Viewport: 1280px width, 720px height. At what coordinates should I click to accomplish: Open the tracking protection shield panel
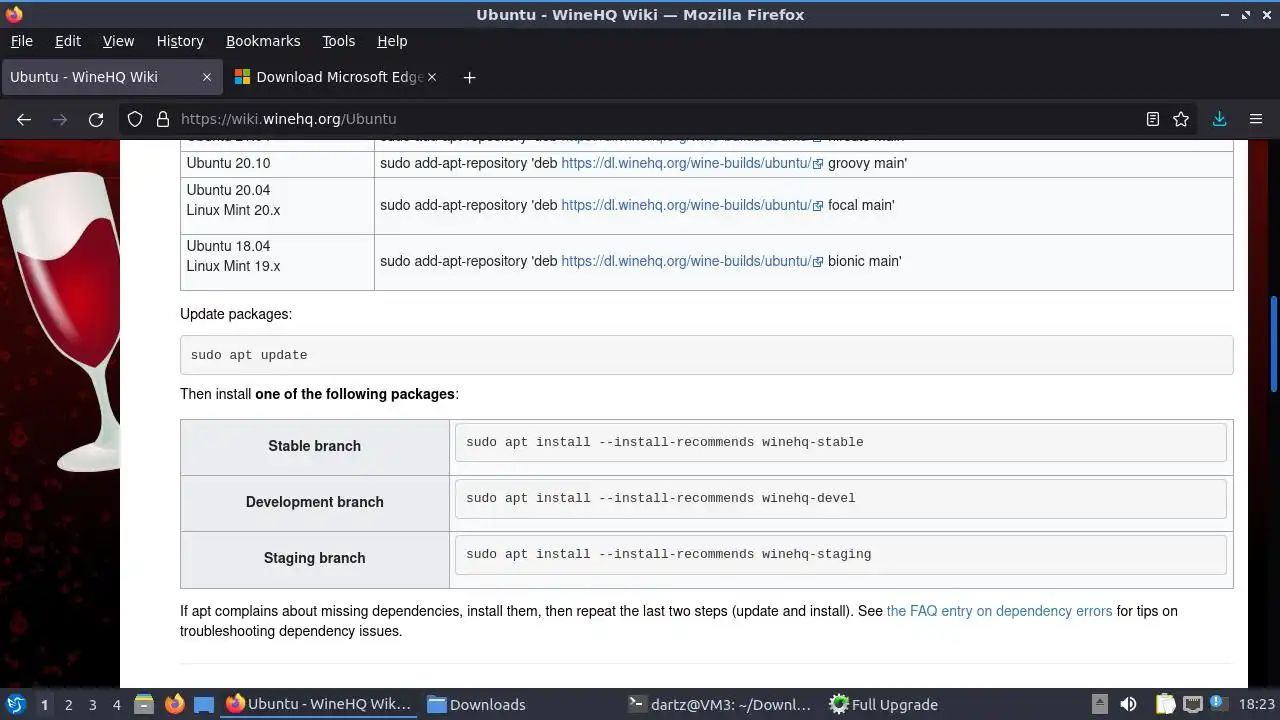pos(135,119)
